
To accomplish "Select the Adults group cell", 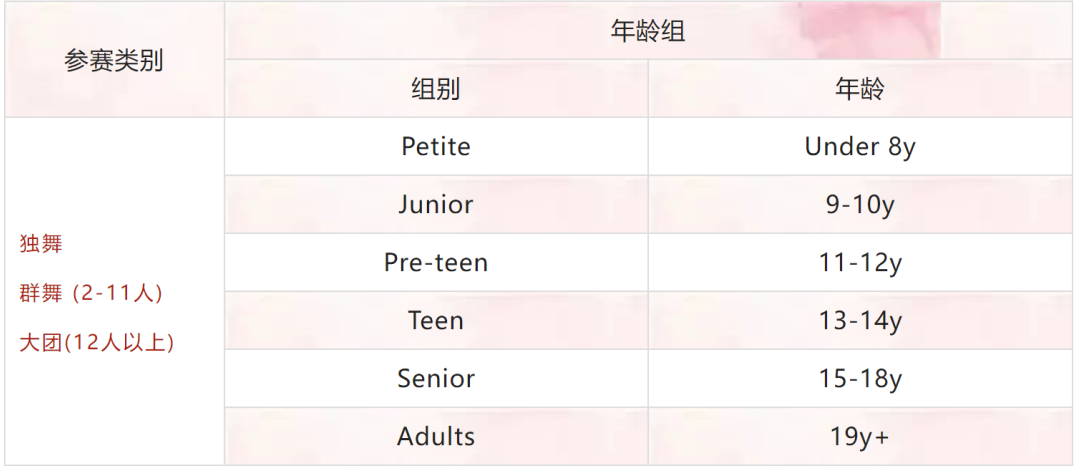I will pyautogui.click(x=436, y=437).
